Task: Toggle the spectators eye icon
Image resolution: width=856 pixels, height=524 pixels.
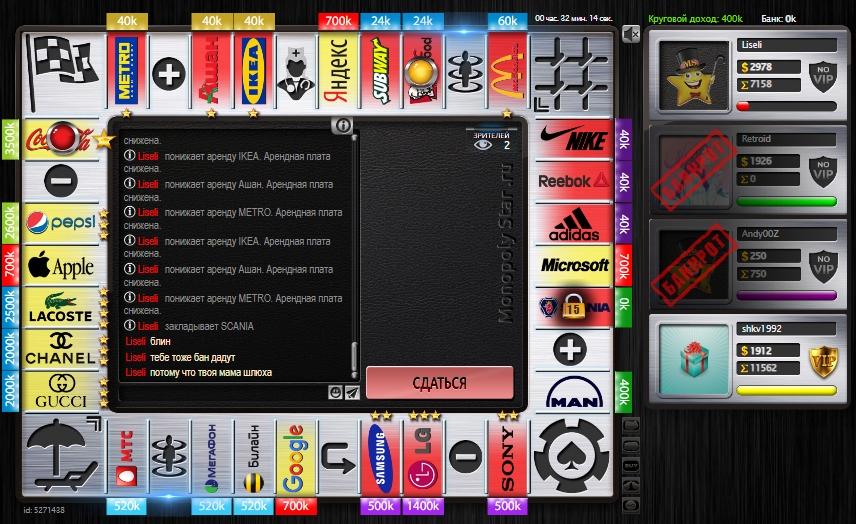Action: point(484,146)
